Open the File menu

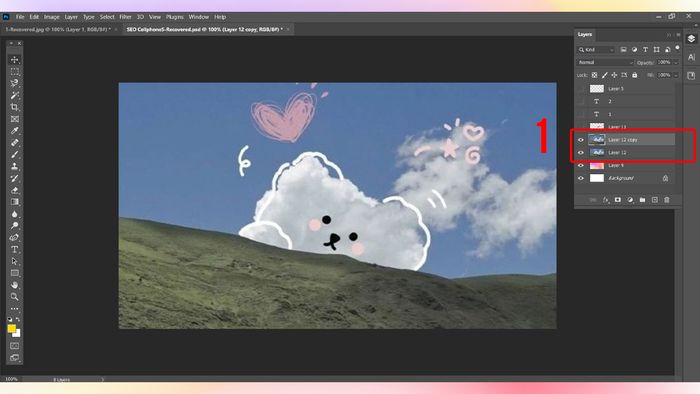(20, 17)
